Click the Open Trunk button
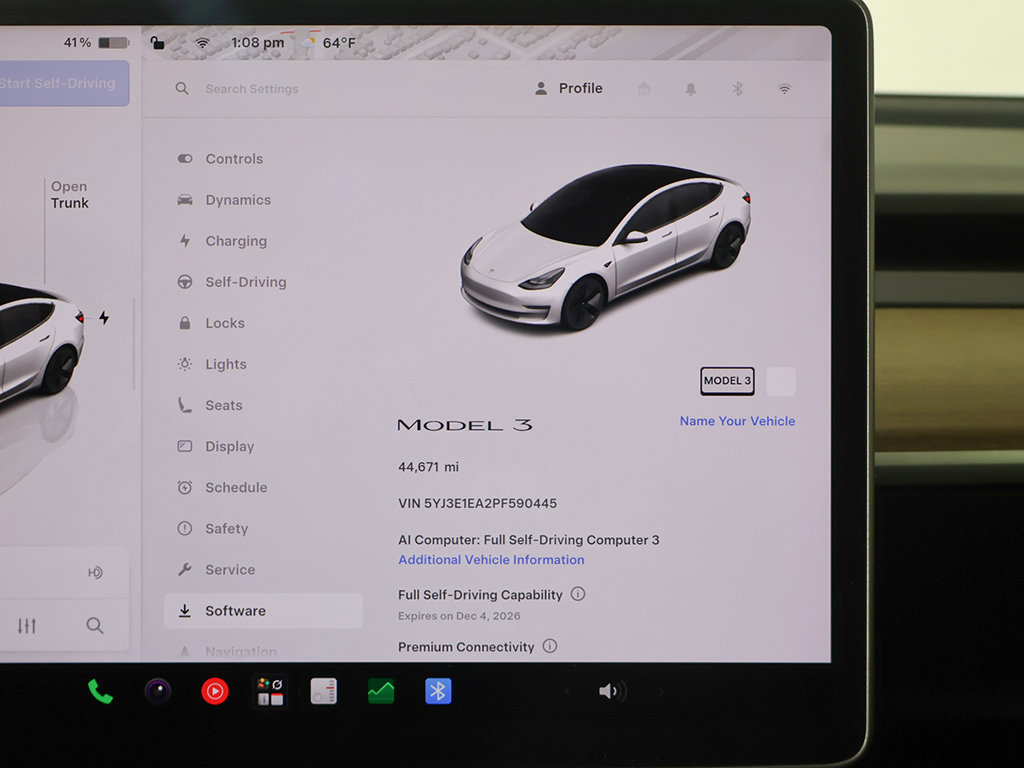Image resolution: width=1024 pixels, height=768 pixels. coord(69,195)
